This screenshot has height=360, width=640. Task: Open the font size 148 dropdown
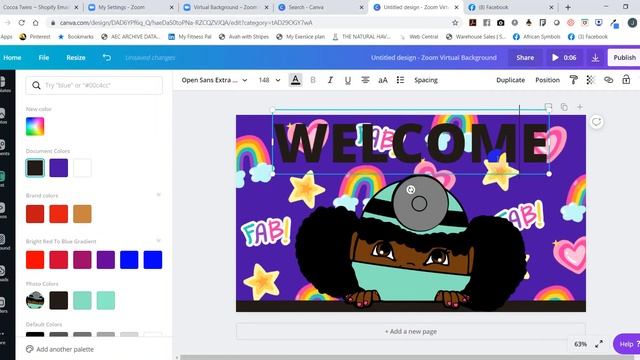[x=269, y=80]
